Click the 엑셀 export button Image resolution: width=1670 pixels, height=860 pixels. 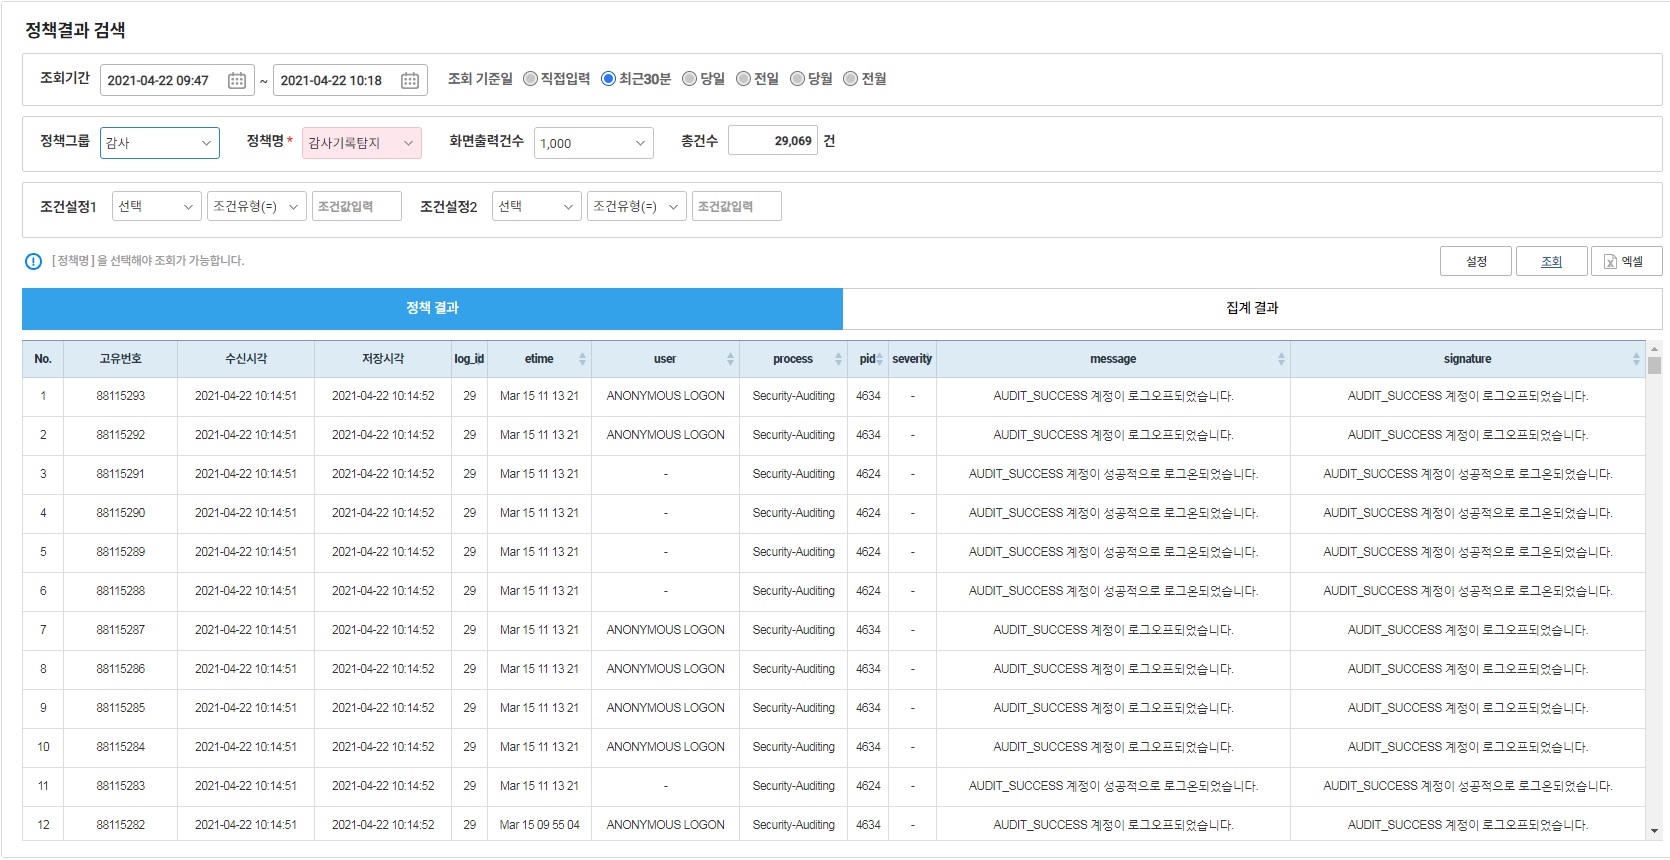(x=1627, y=261)
